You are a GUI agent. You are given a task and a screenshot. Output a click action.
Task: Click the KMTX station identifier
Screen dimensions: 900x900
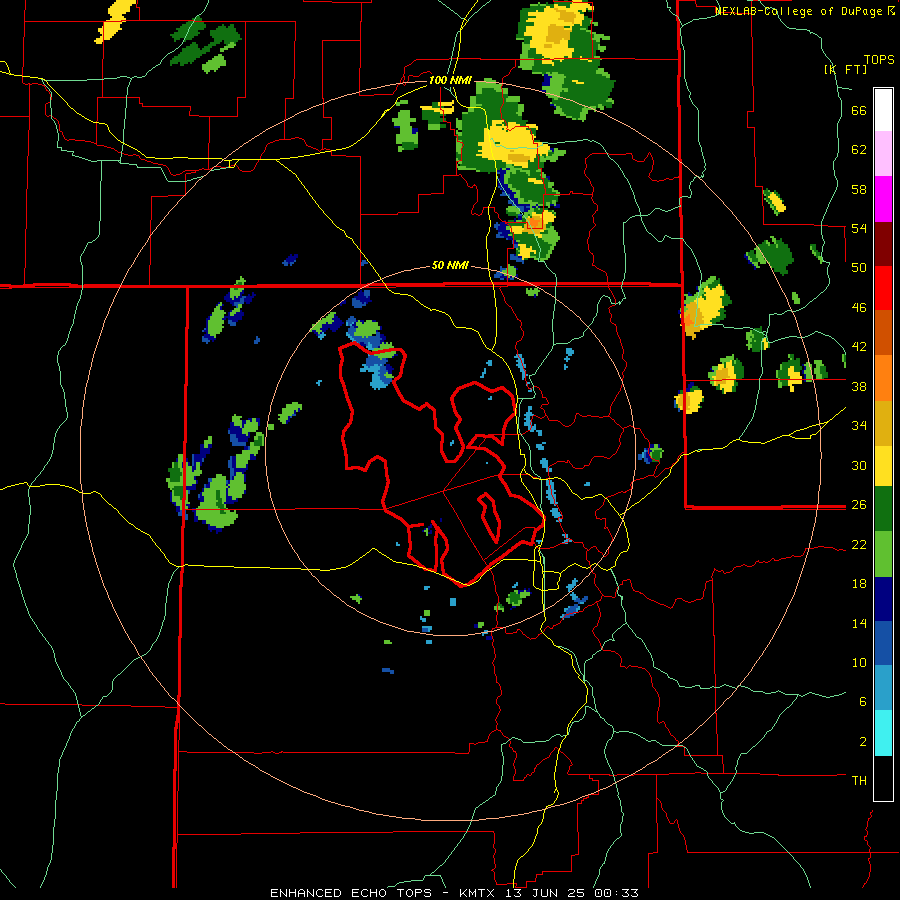(480, 893)
